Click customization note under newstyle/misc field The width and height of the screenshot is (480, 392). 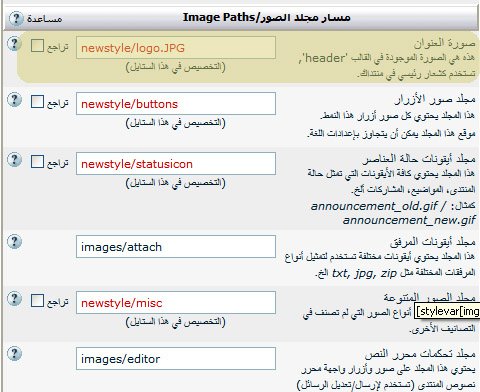point(176,322)
